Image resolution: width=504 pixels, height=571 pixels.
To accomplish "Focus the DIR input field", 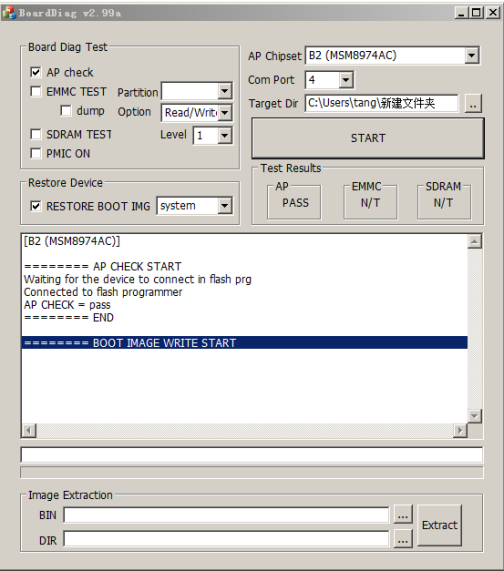I will [x=226, y=539].
